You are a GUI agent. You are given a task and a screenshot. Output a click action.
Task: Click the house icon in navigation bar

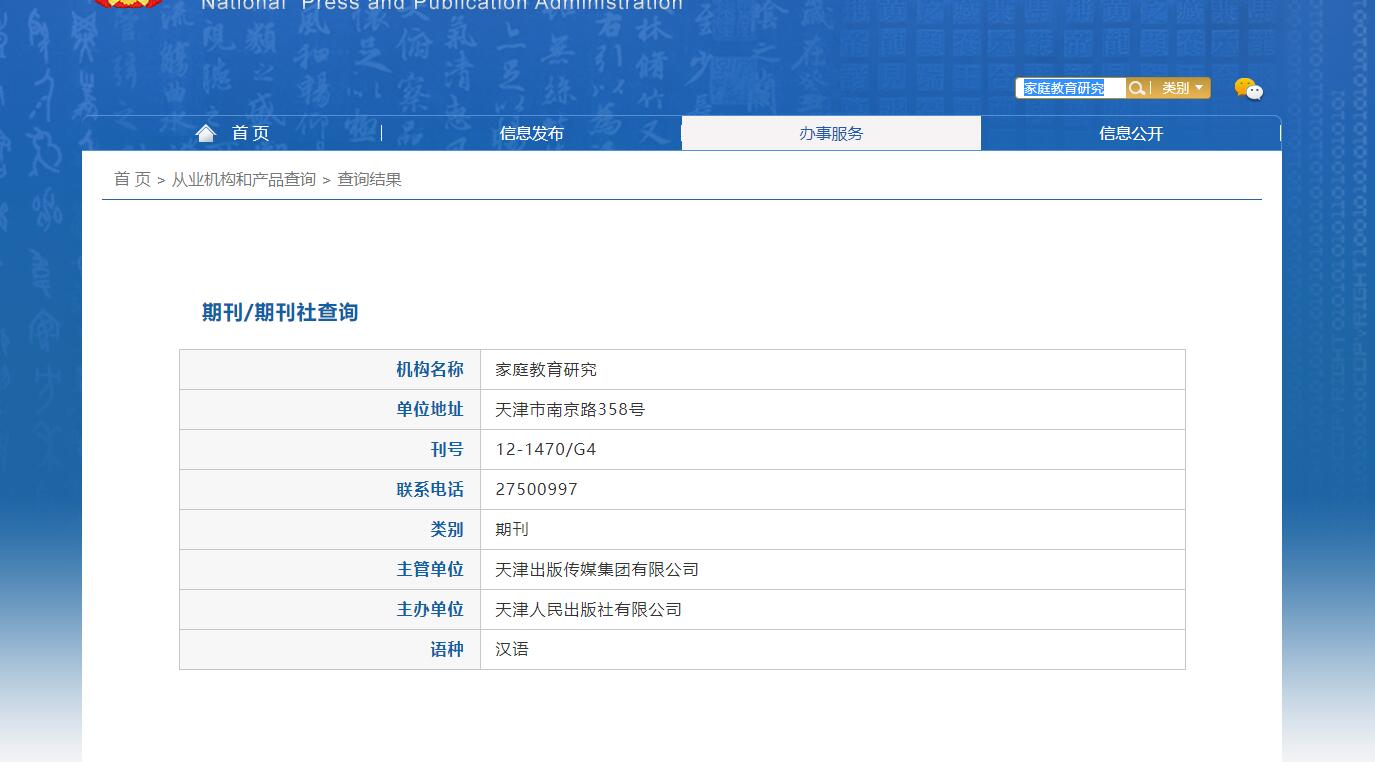point(206,133)
